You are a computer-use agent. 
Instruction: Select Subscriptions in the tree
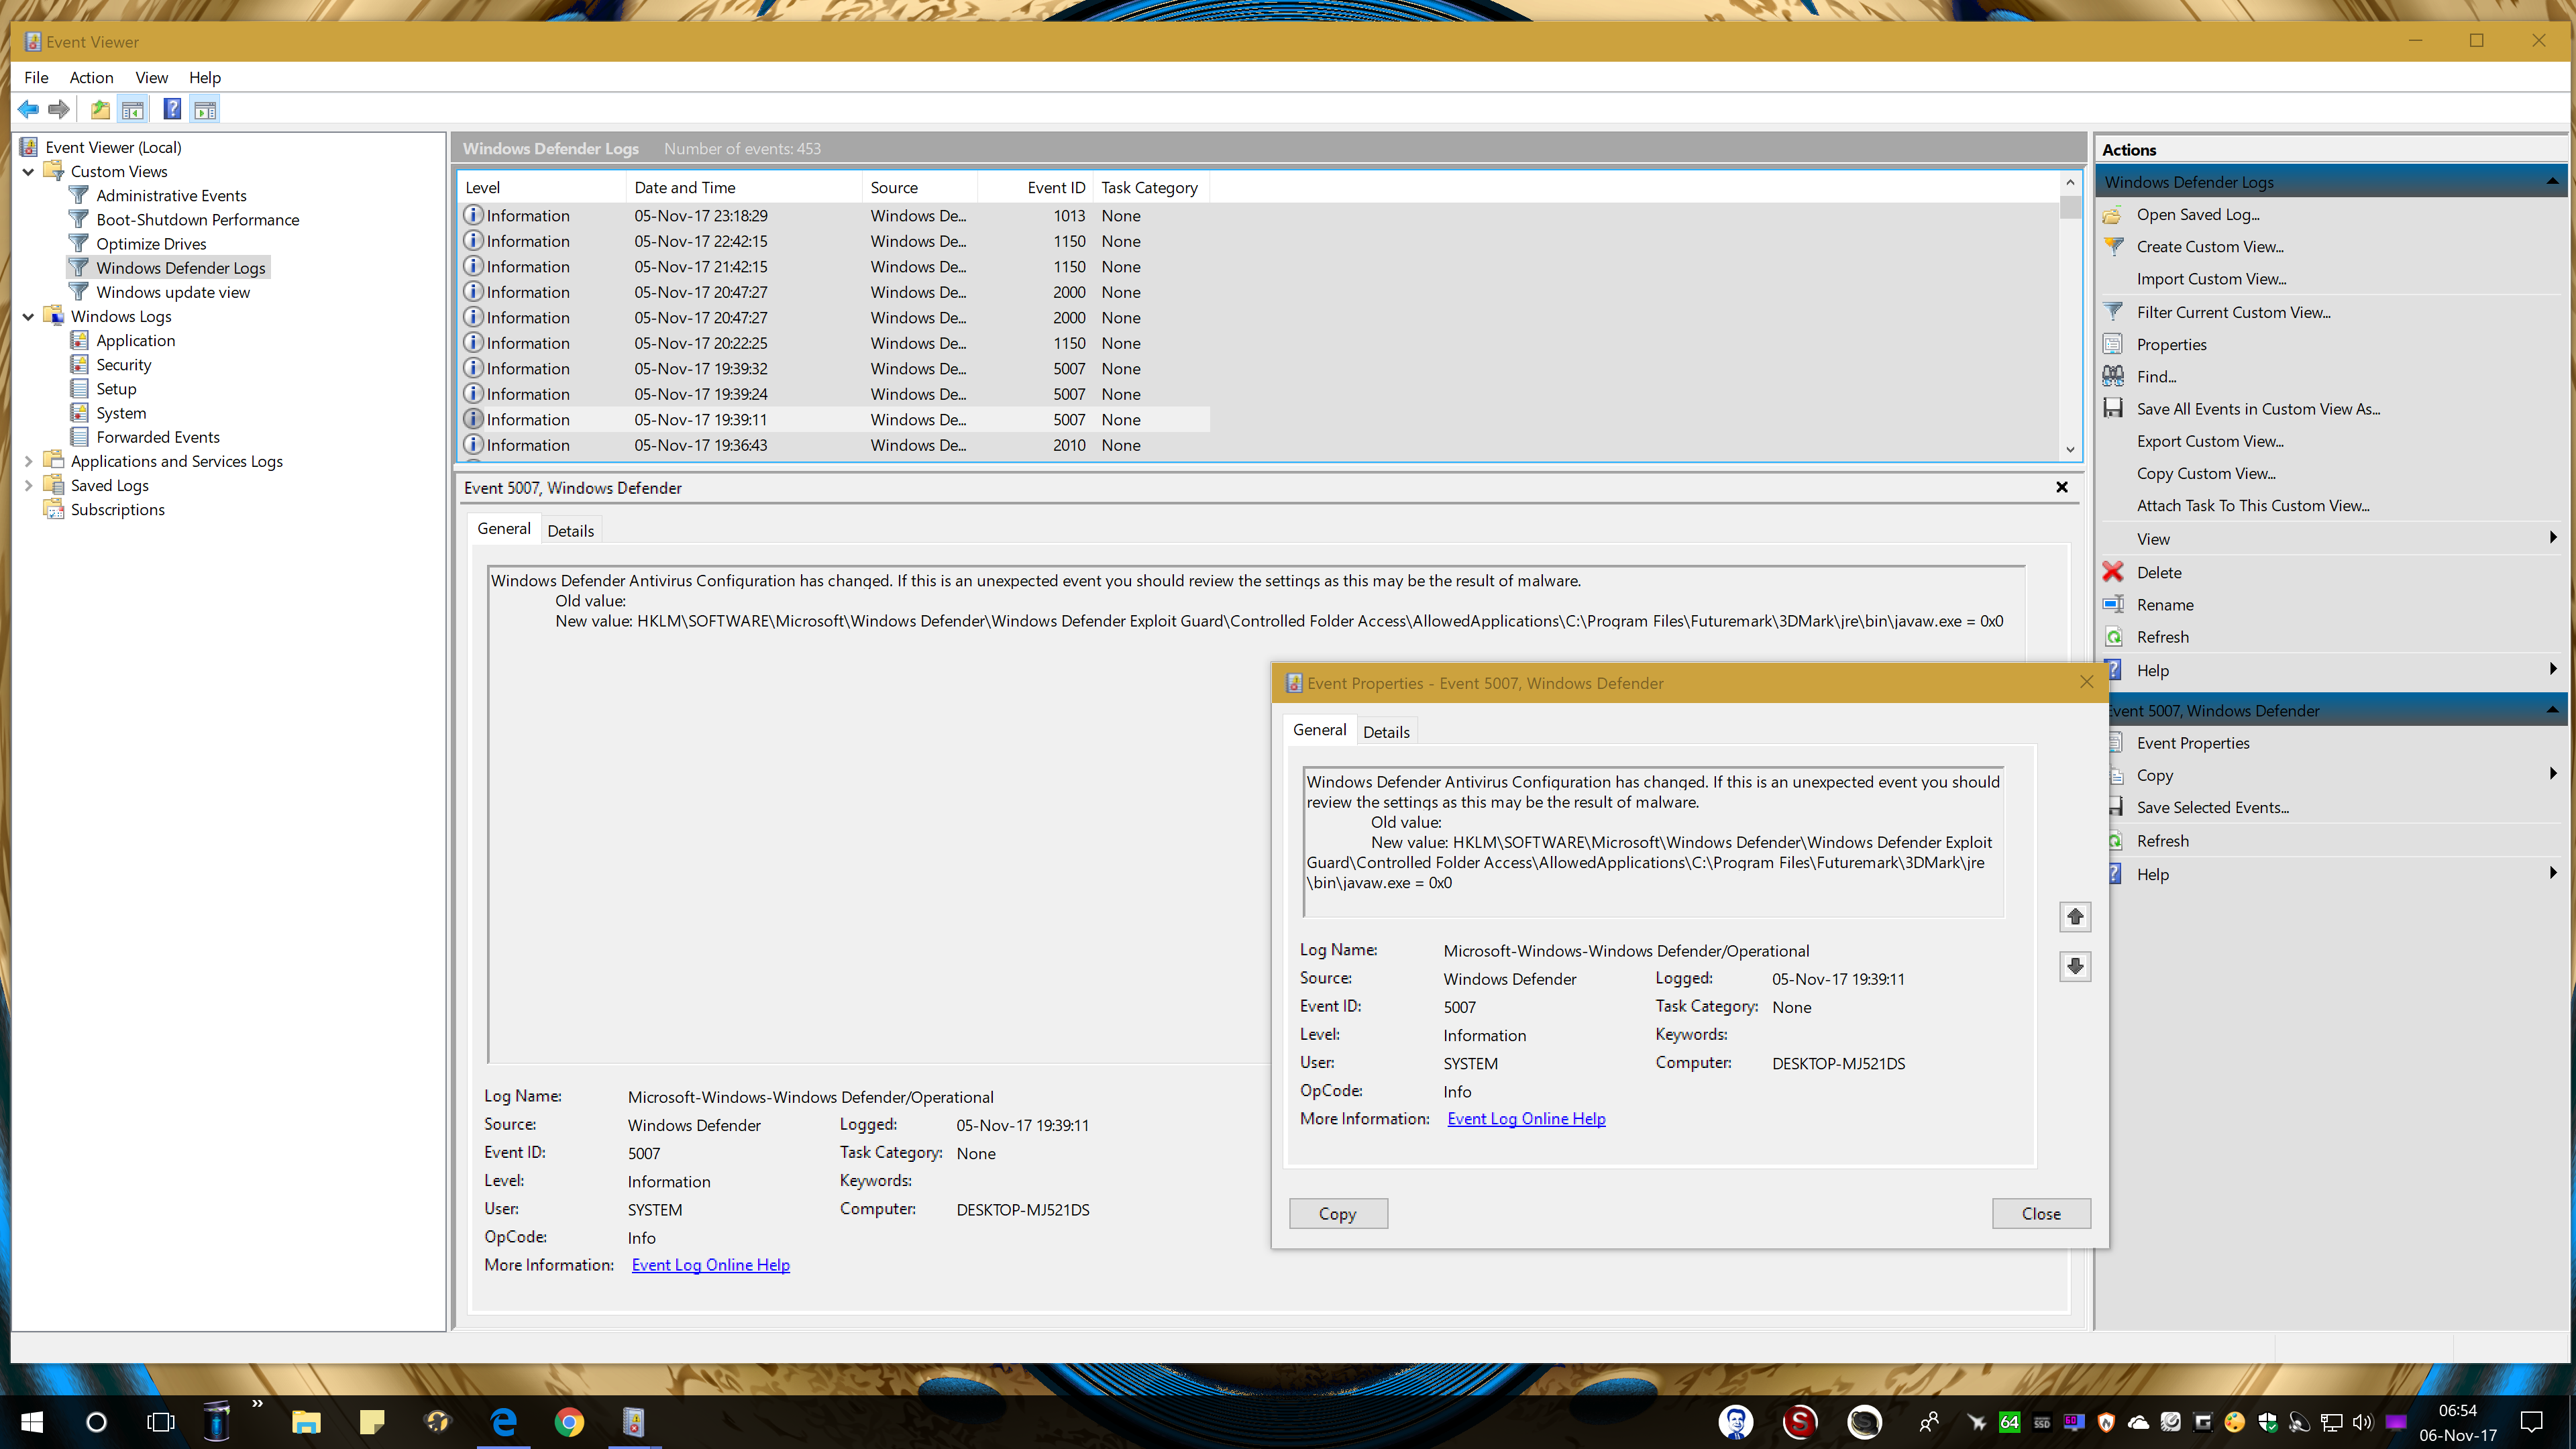[117, 509]
